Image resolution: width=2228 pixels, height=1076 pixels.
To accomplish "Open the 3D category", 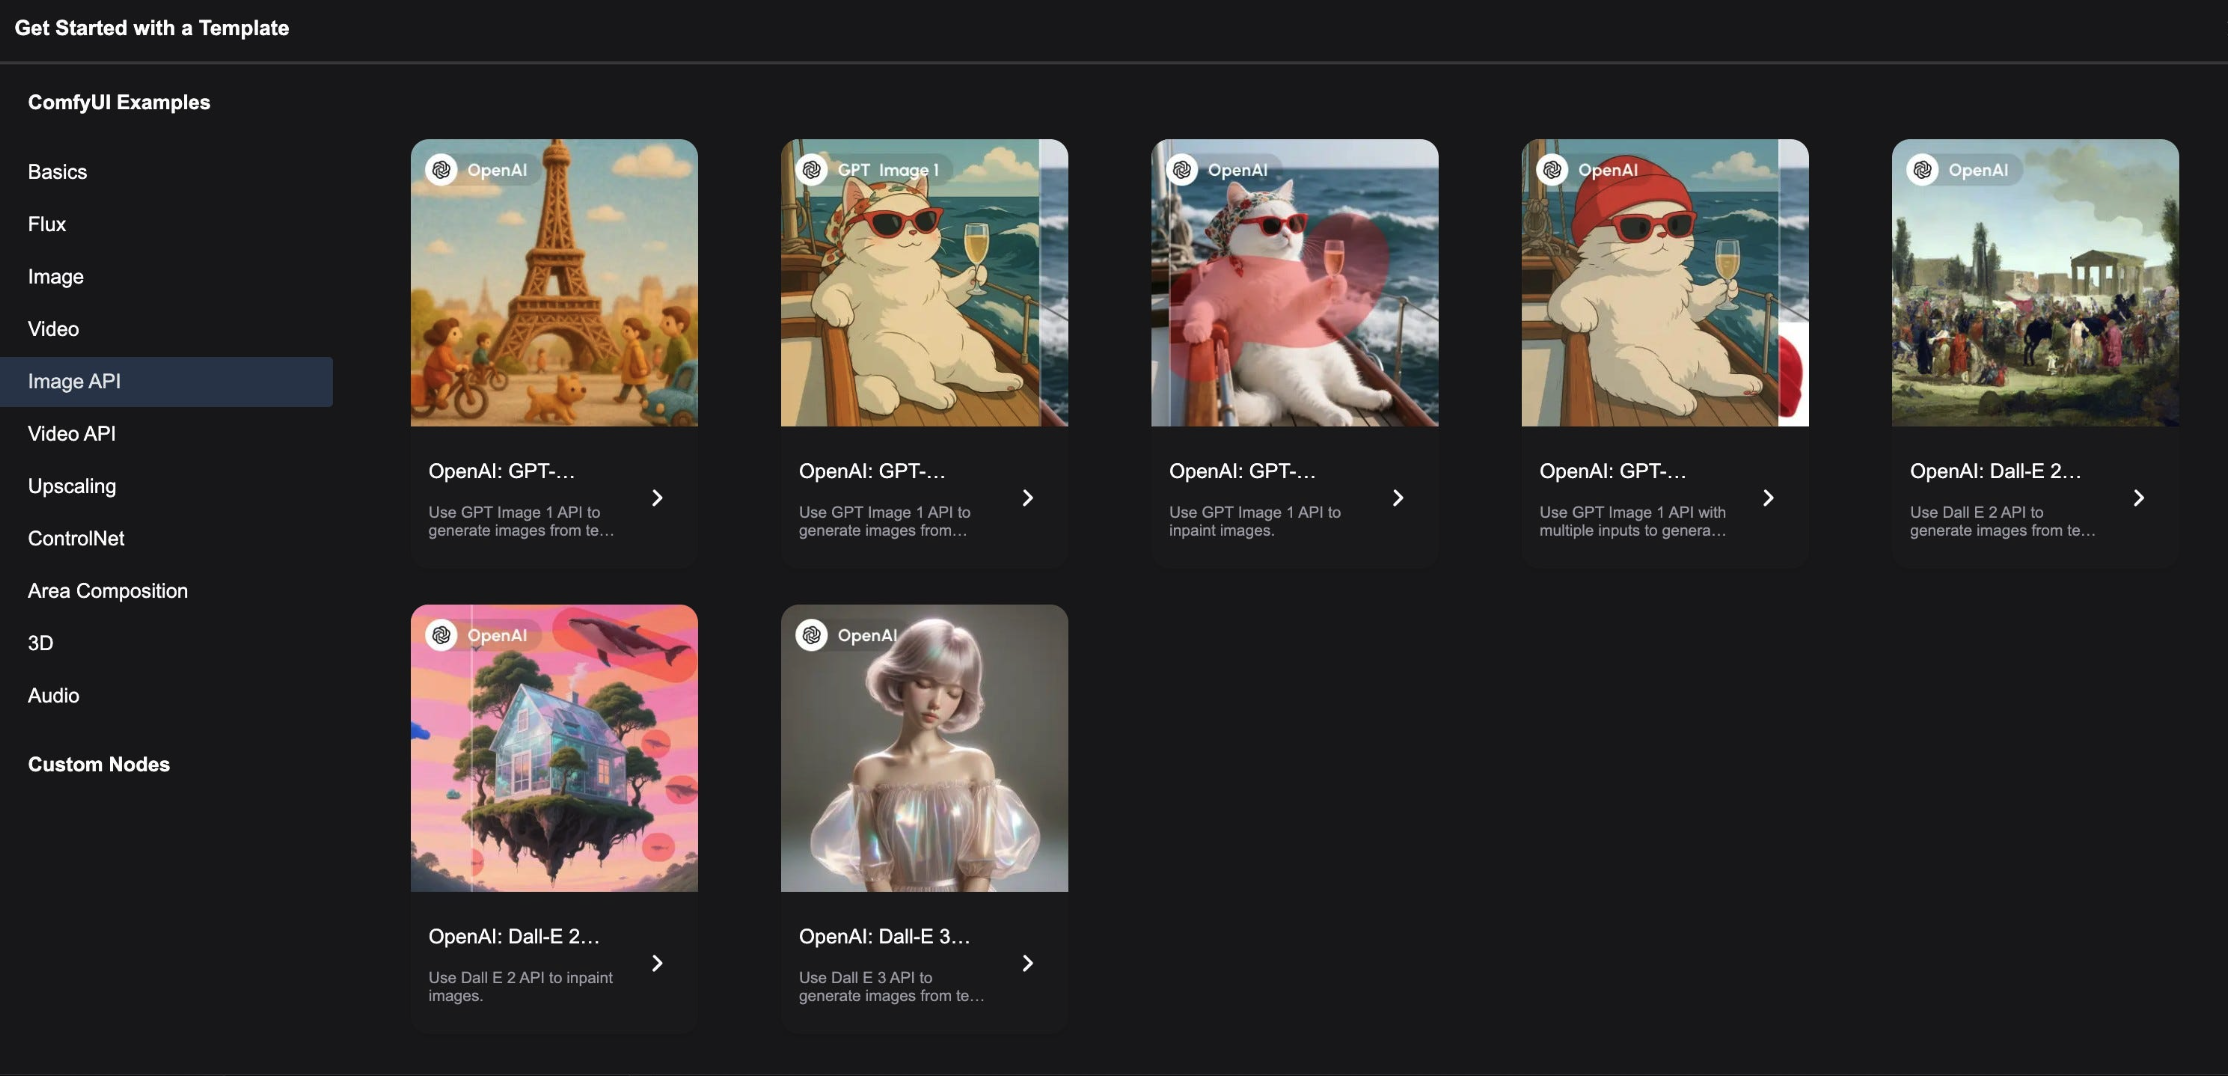I will click(x=166, y=643).
